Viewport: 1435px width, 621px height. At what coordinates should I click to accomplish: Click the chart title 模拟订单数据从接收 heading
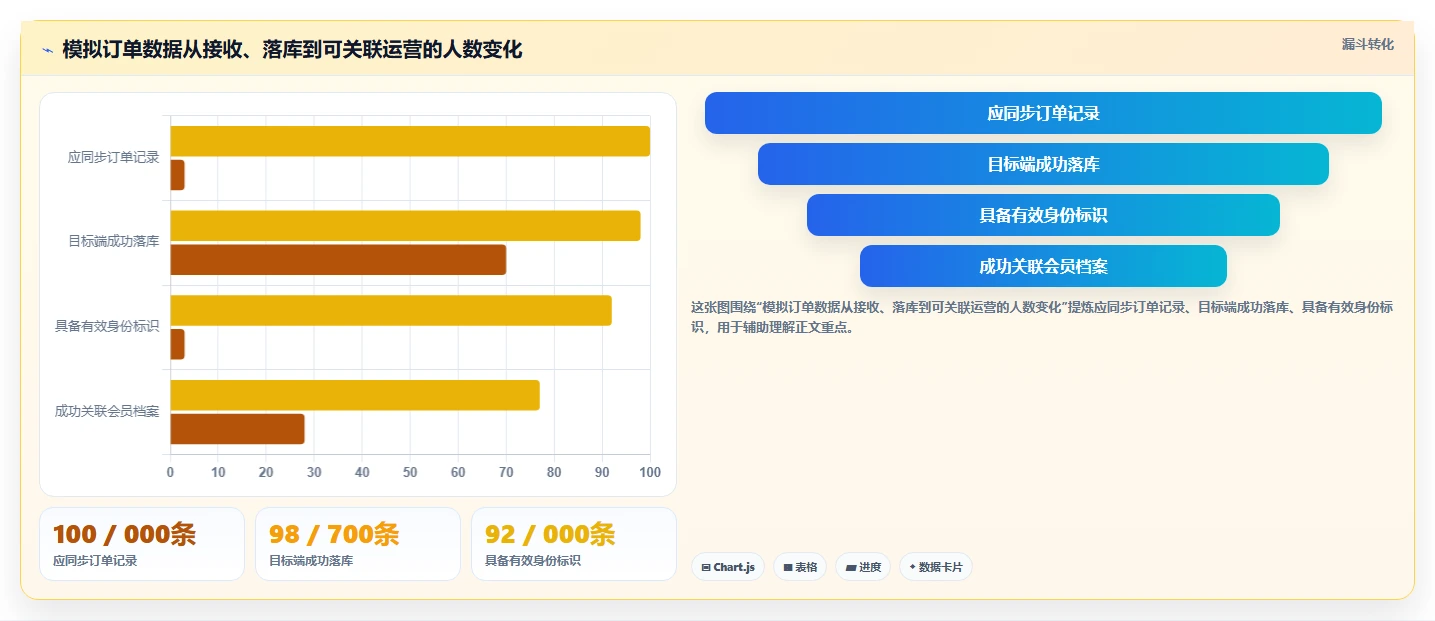click(292, 50)
